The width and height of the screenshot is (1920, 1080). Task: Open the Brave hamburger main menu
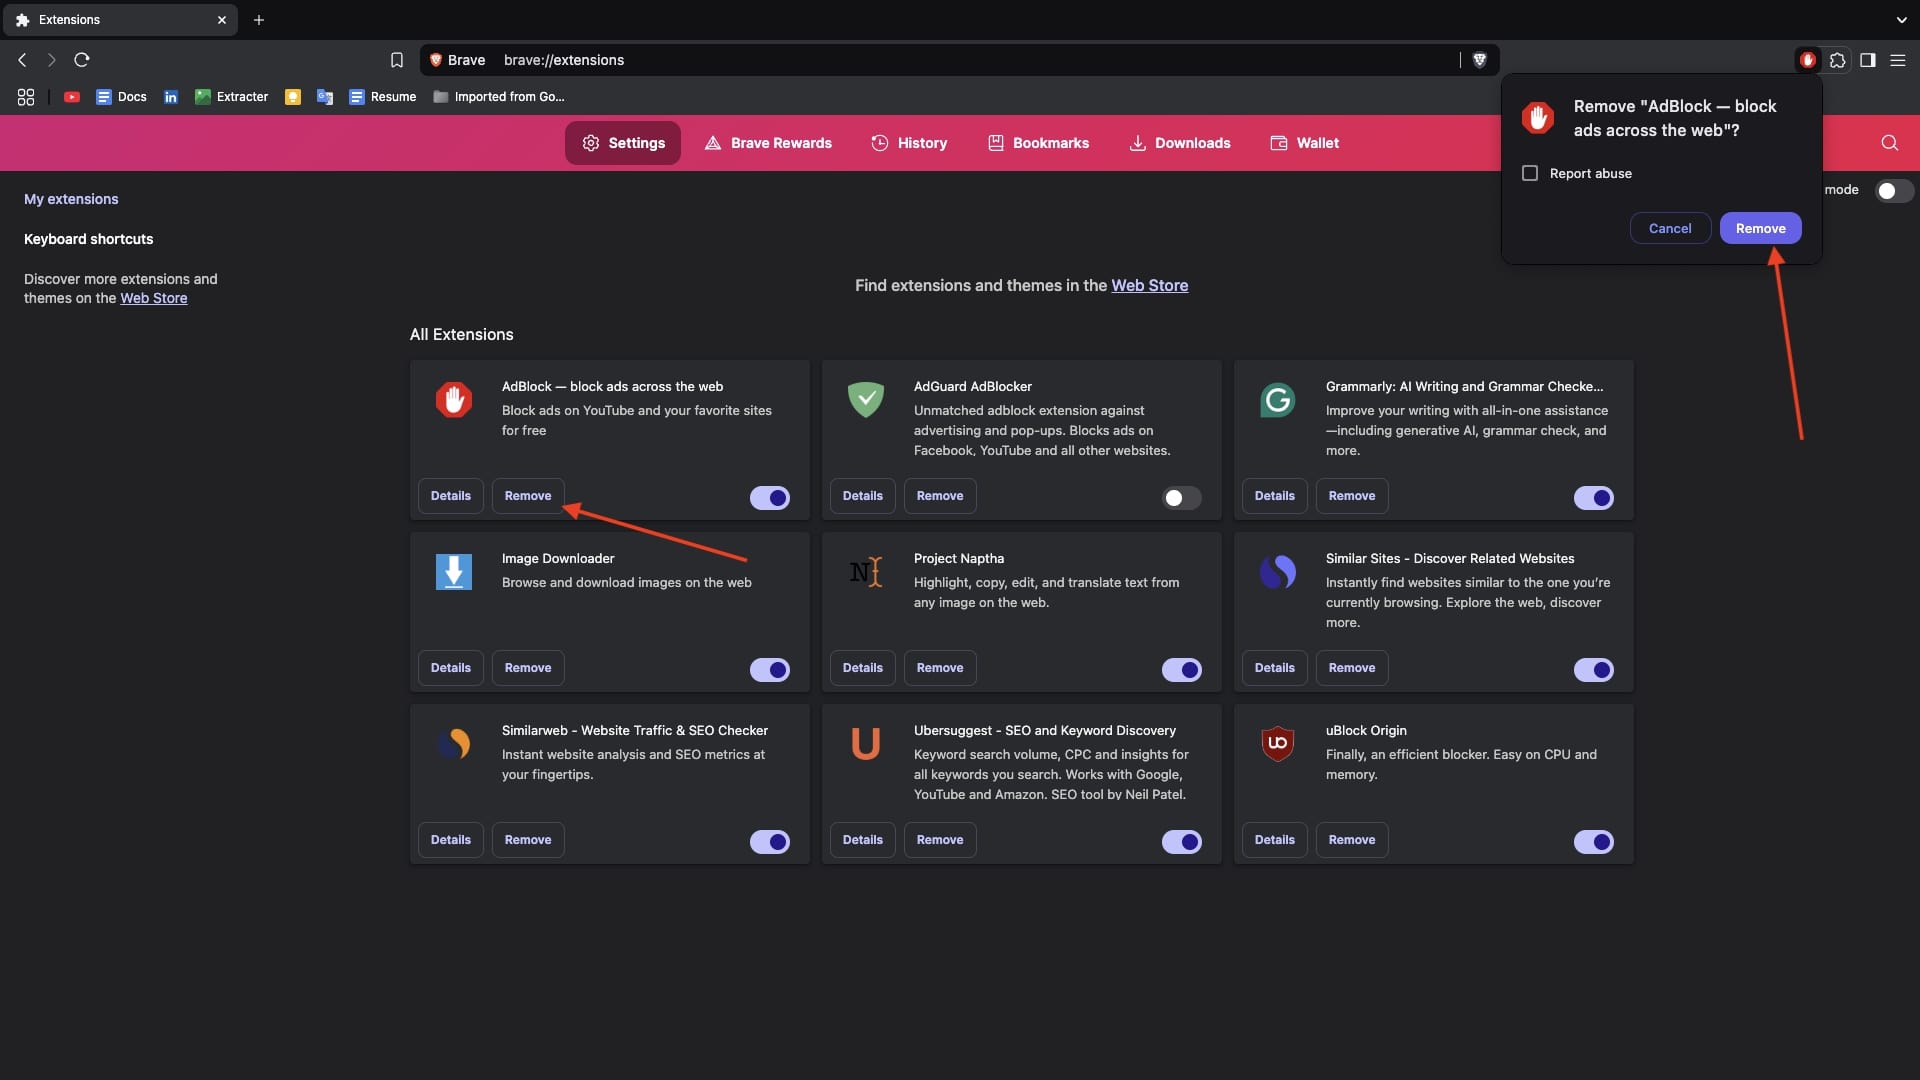pos(1897,60)
